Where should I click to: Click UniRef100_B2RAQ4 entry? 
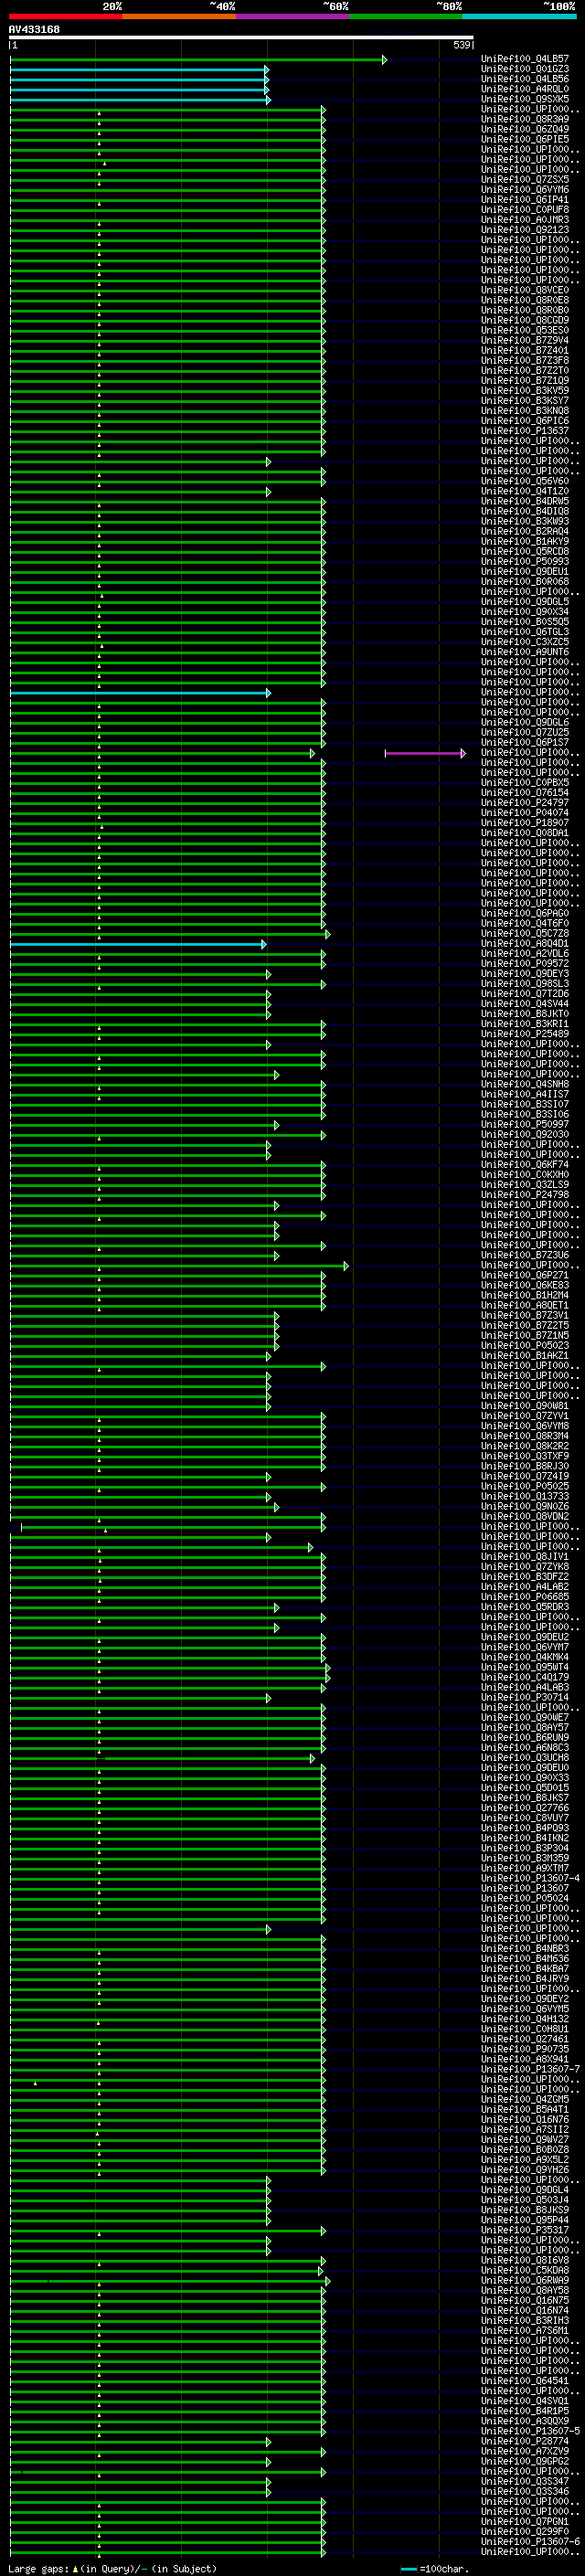pos(525,531)
